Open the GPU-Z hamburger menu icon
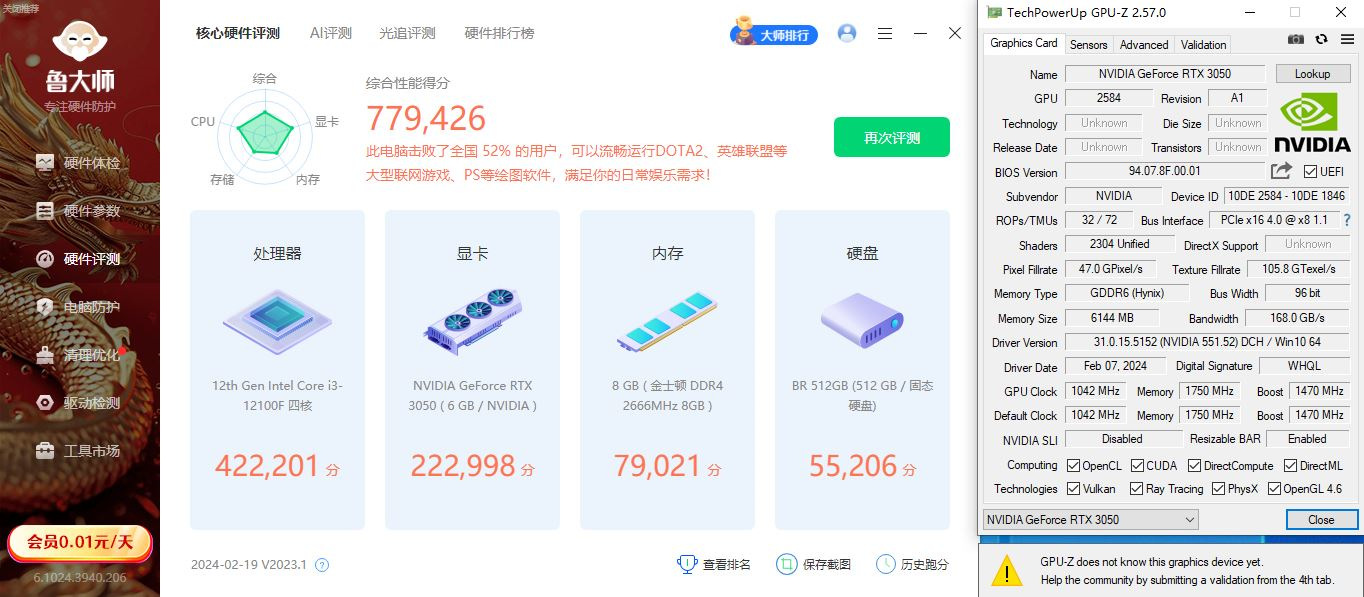Image resolution: width=1364 pixels, height=597 pixels. point(1345,39)
